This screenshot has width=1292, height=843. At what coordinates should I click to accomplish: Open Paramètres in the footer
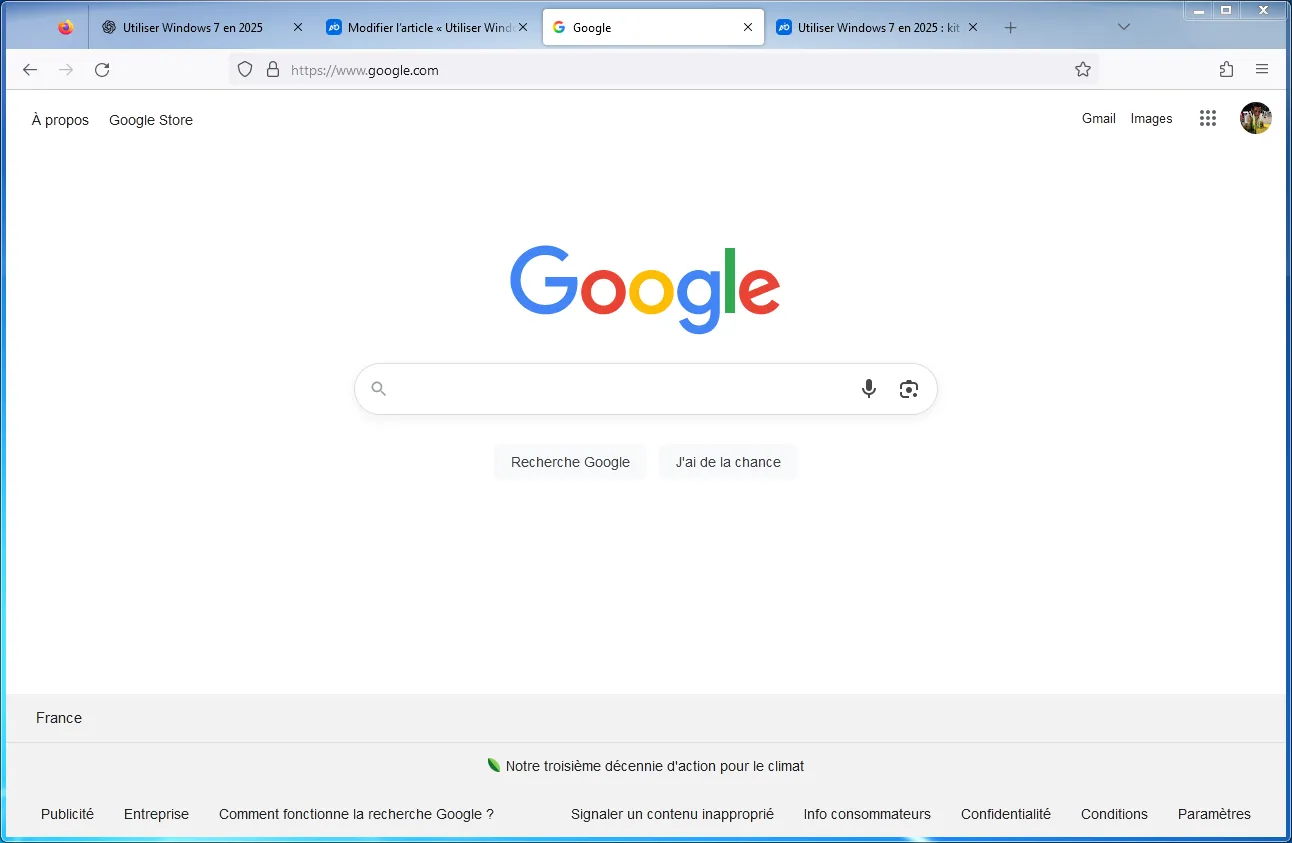pyautogui.click(x=1214, y=814)
